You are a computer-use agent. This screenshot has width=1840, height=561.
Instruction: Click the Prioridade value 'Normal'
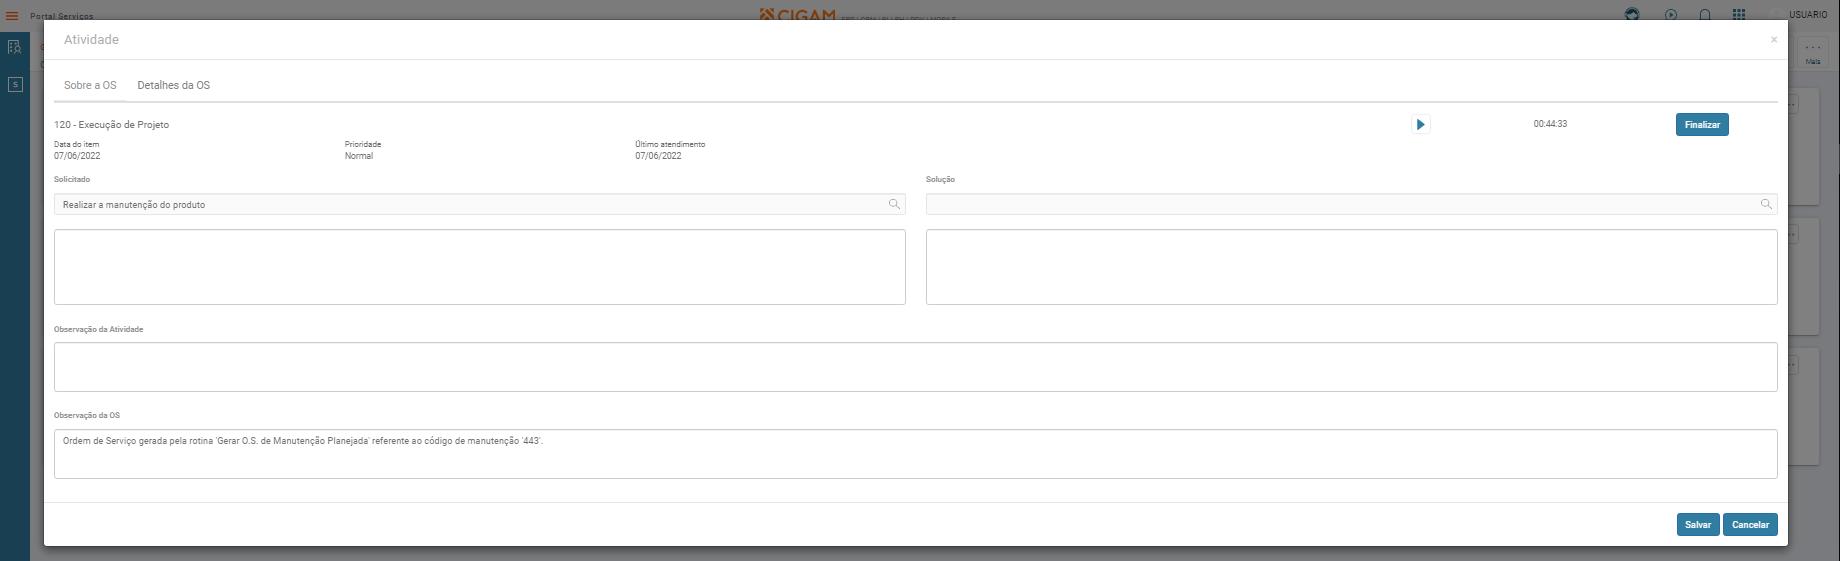[359, 156]
